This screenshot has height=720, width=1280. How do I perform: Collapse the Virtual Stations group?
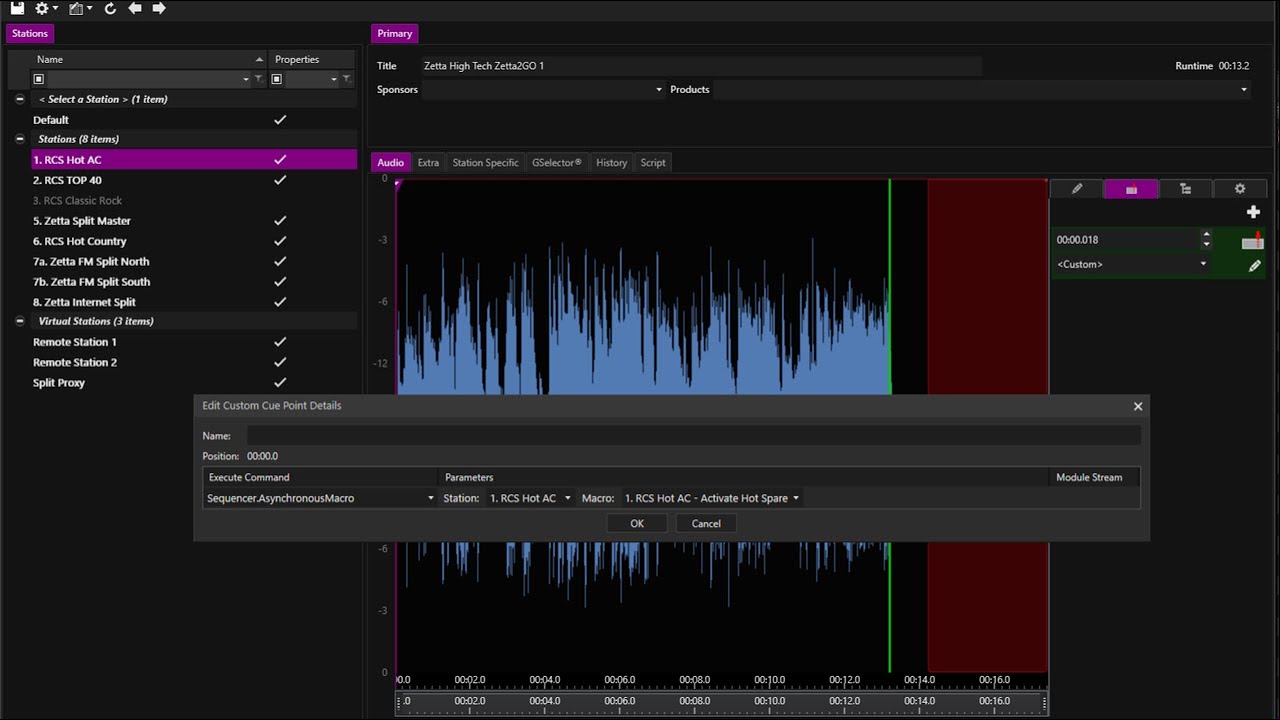[20, 321]
